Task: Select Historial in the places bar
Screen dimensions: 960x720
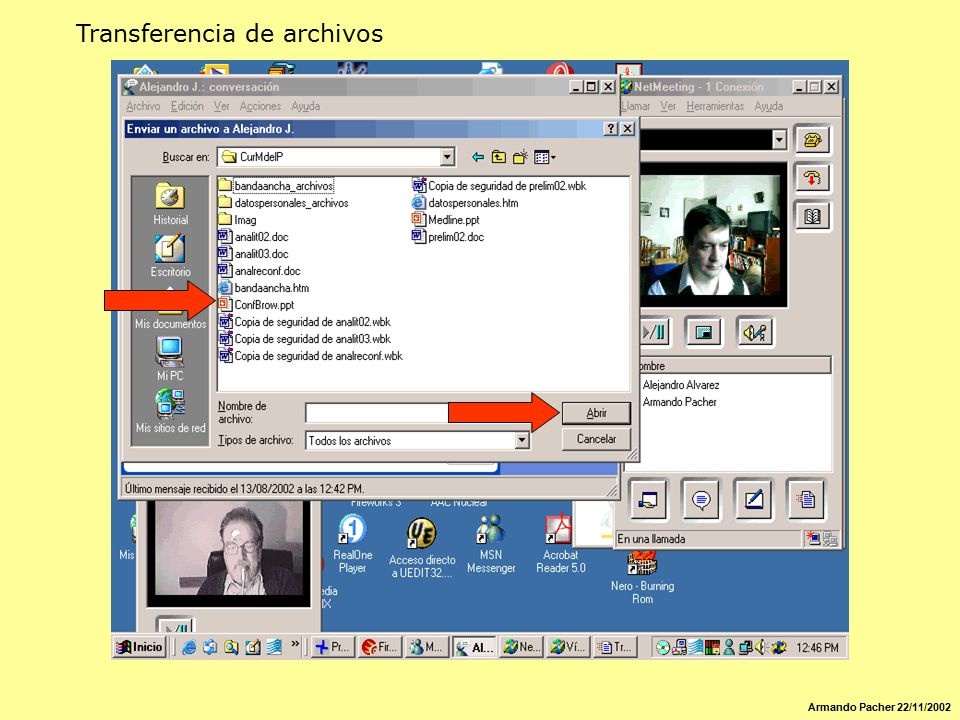Action: [170, 204]
